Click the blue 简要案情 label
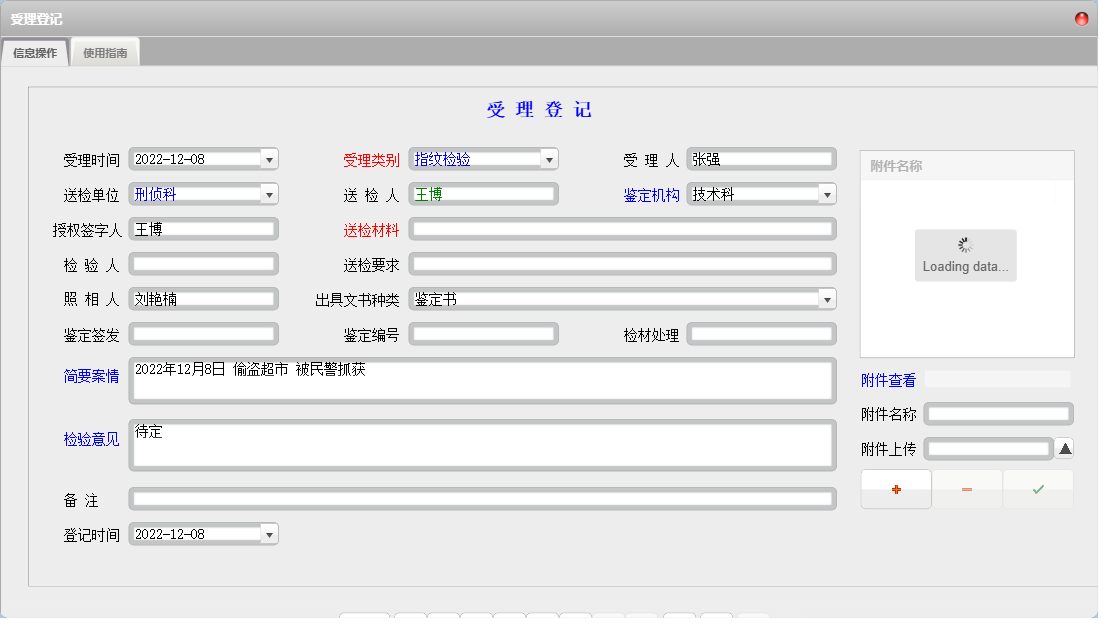 [x=90, y=376]
